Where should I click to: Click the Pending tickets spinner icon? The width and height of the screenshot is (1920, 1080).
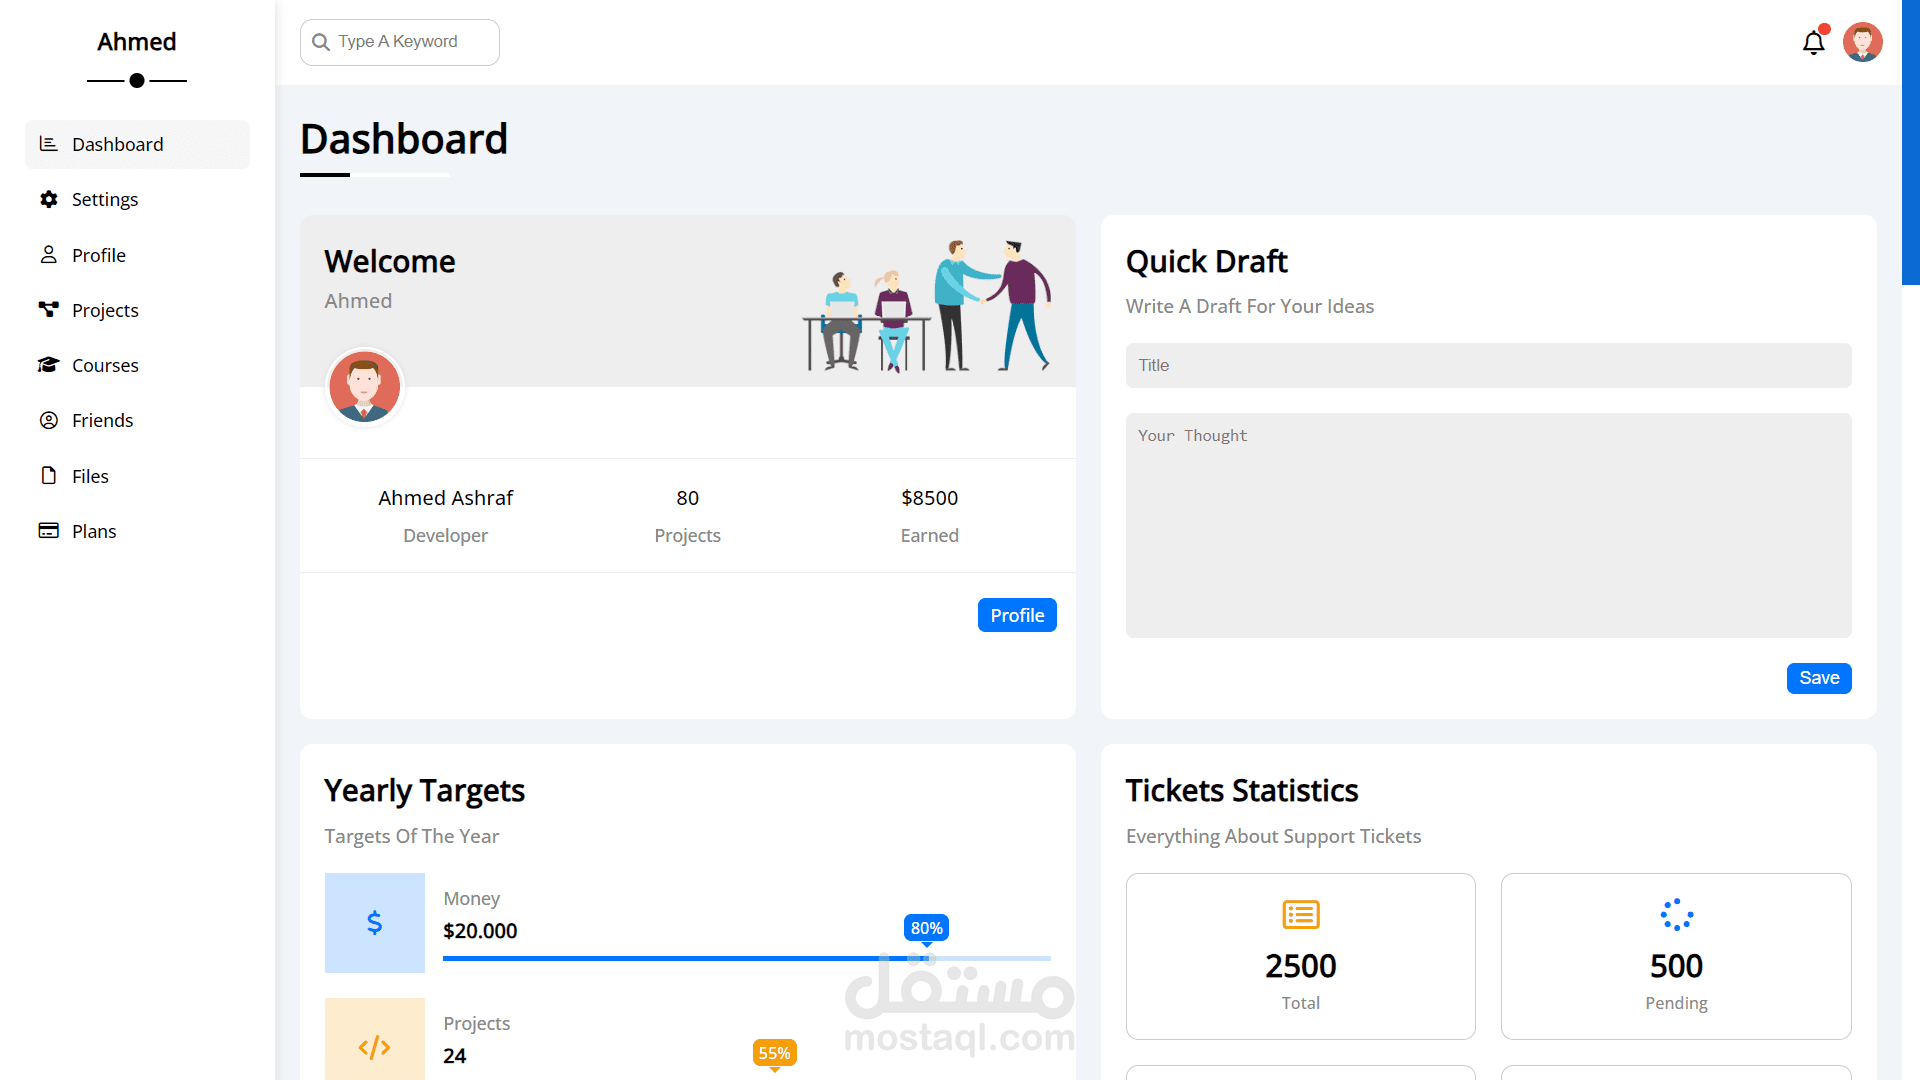coord(1676,914)
